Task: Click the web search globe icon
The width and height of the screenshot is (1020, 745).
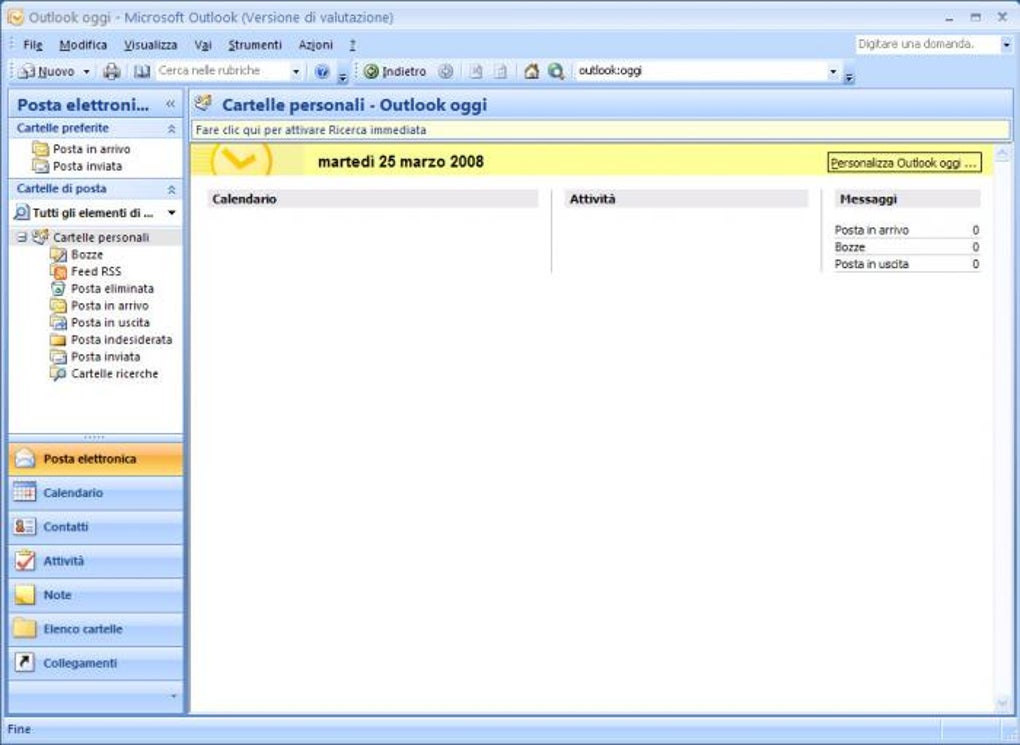Action: coord(556,72)
